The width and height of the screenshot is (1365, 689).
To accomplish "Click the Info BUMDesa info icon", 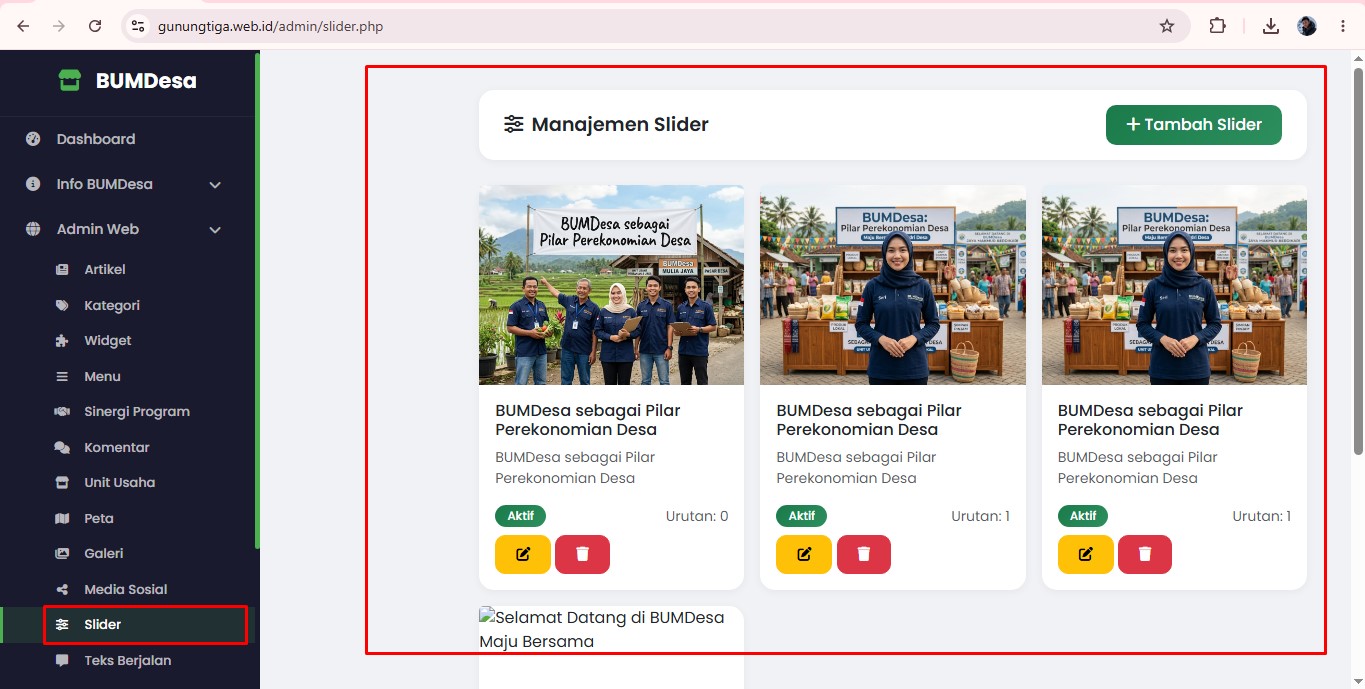I will pos(33,184).
